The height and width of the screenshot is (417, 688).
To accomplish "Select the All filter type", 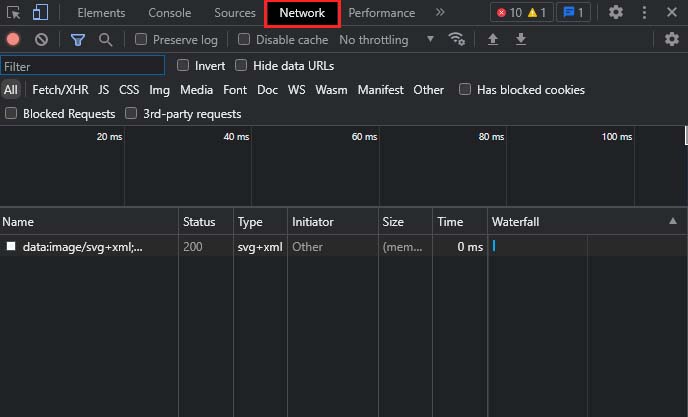I will 11,90.
